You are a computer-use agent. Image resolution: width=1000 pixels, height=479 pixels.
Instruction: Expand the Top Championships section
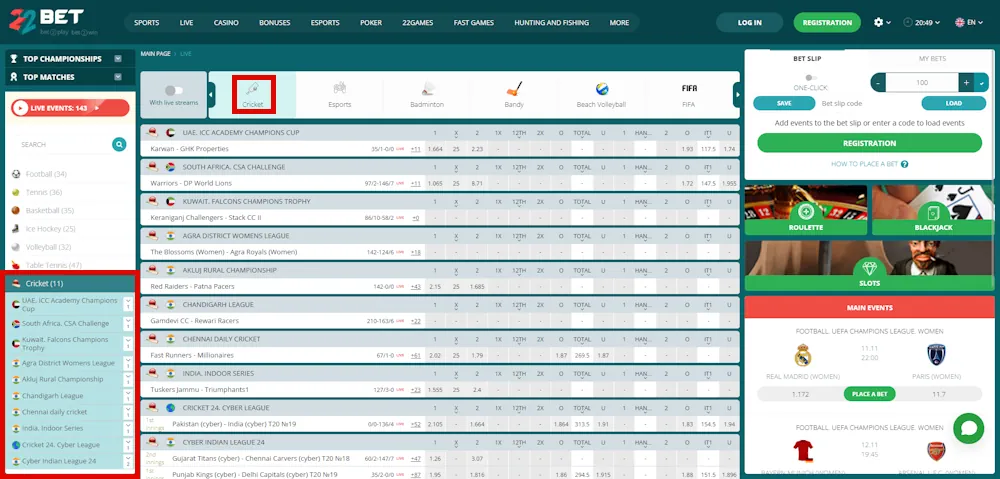pos(118,59)
